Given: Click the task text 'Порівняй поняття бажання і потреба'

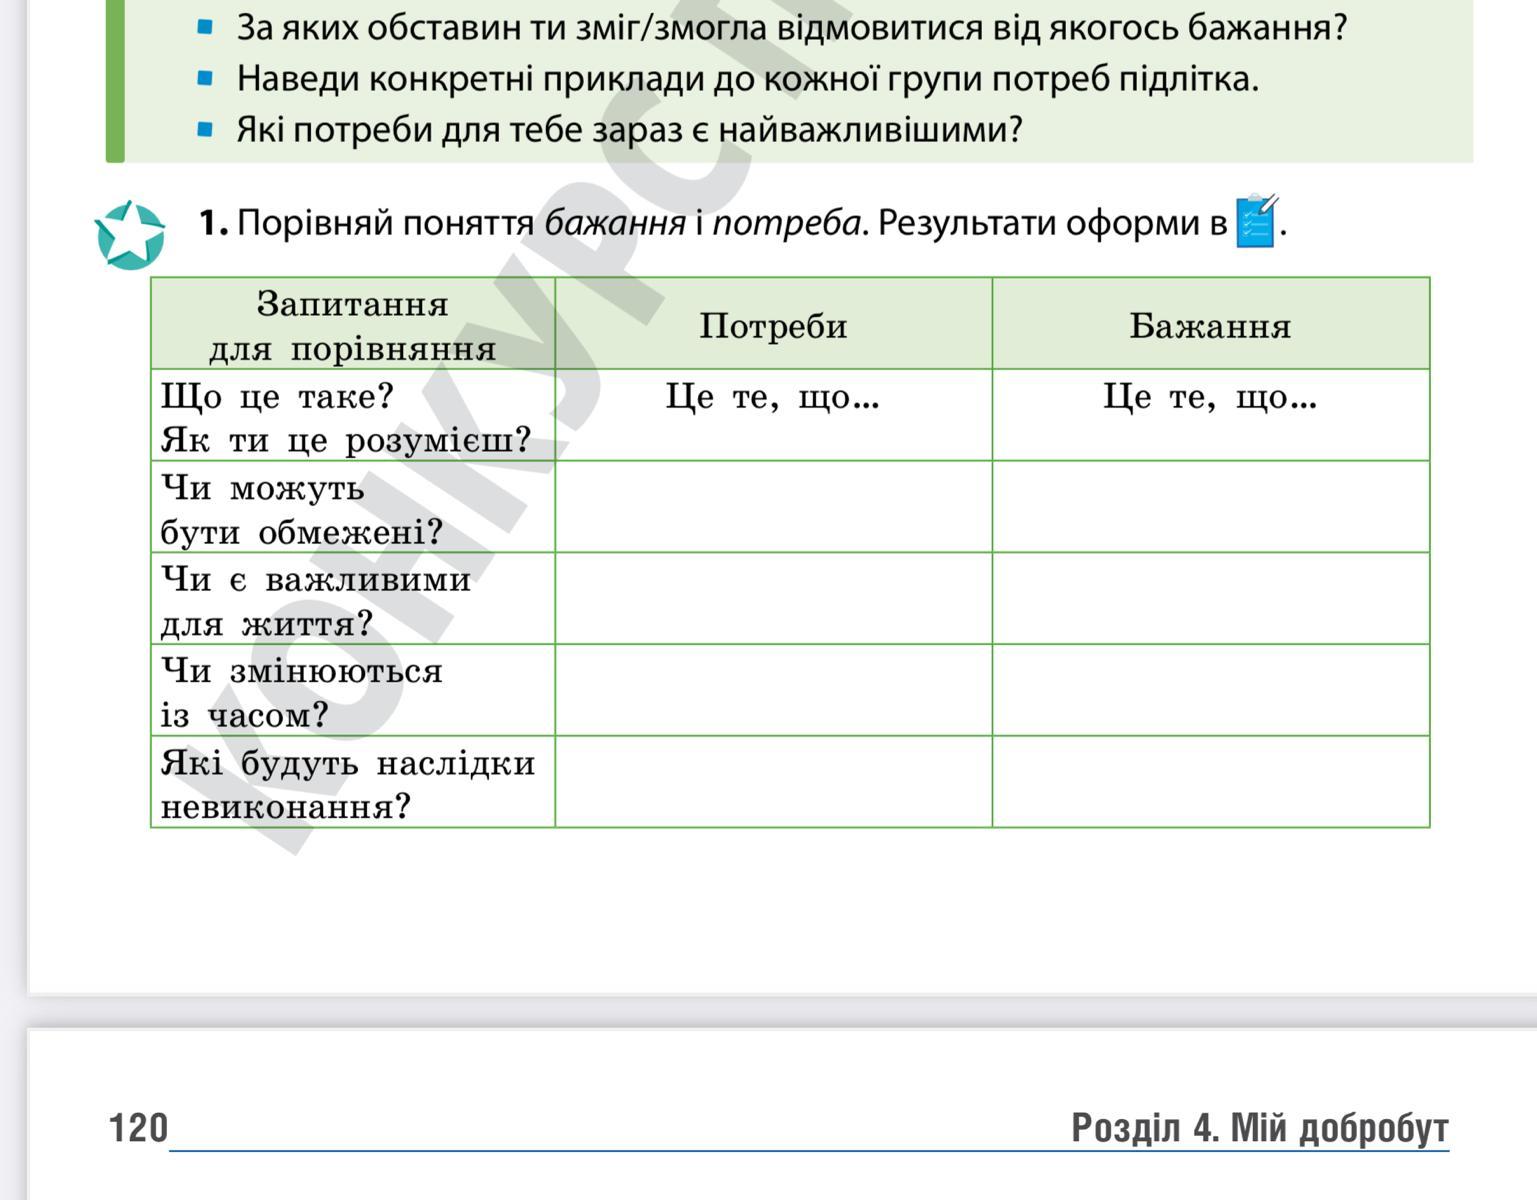Looking at the screenshot, I should [x=550, y=222].
